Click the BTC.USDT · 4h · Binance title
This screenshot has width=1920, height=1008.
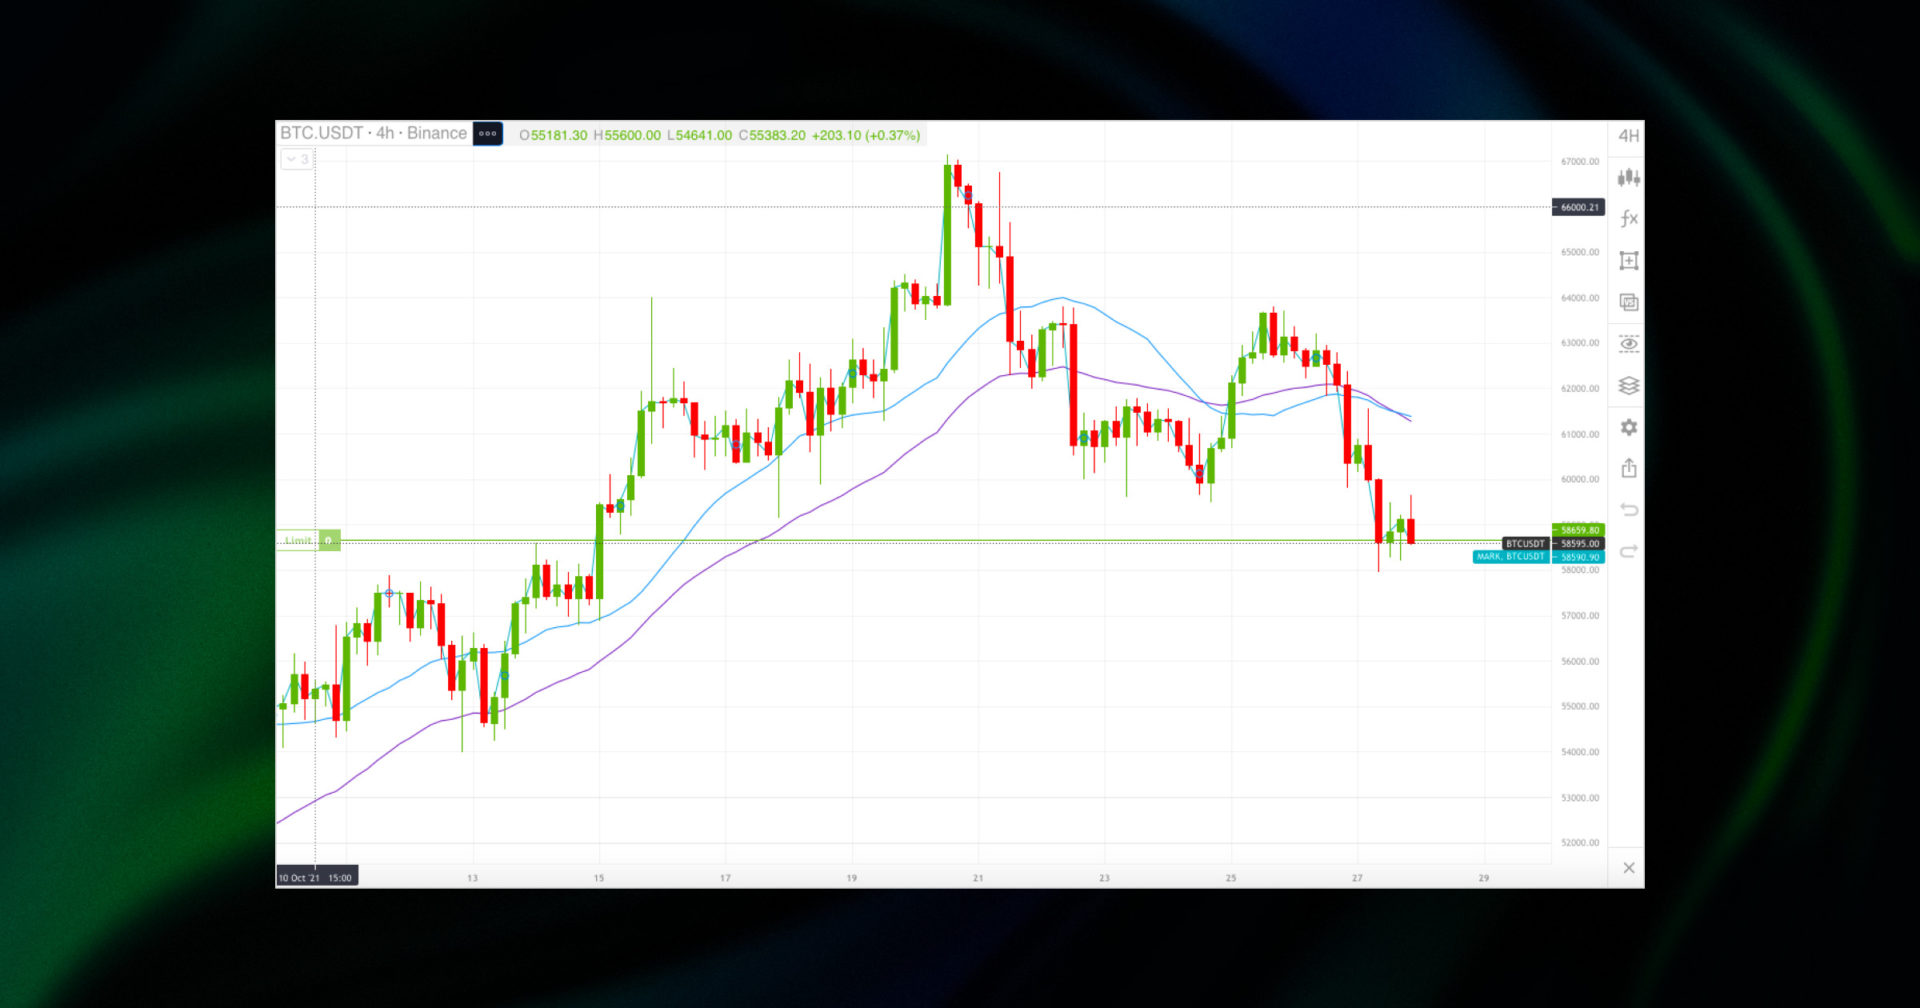373,133
